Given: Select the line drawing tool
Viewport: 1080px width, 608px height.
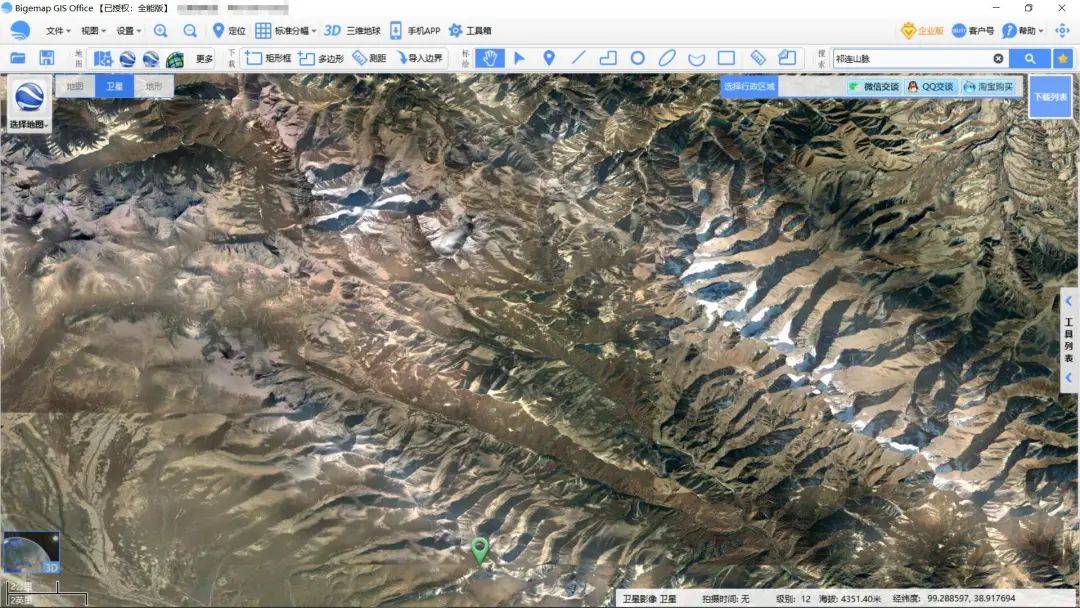Looking at the screenshot, I should pos(578,58).
